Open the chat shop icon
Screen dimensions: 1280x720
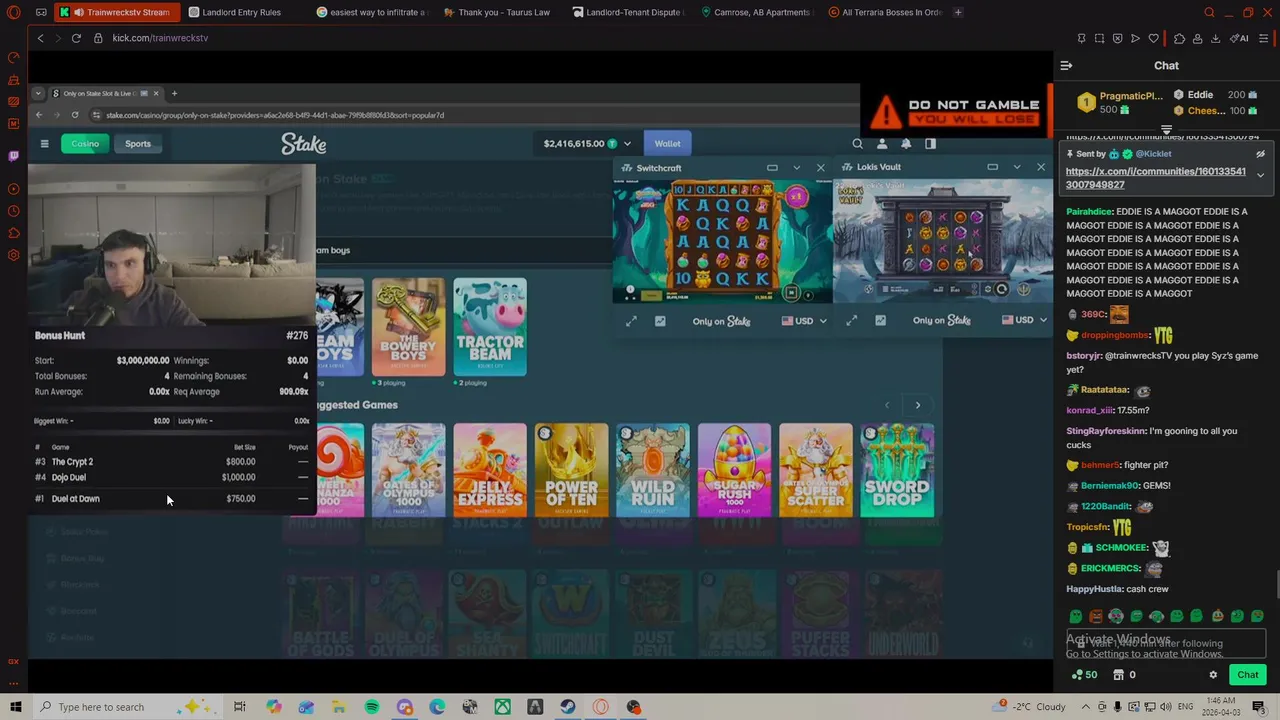[x=1118, y=675]
